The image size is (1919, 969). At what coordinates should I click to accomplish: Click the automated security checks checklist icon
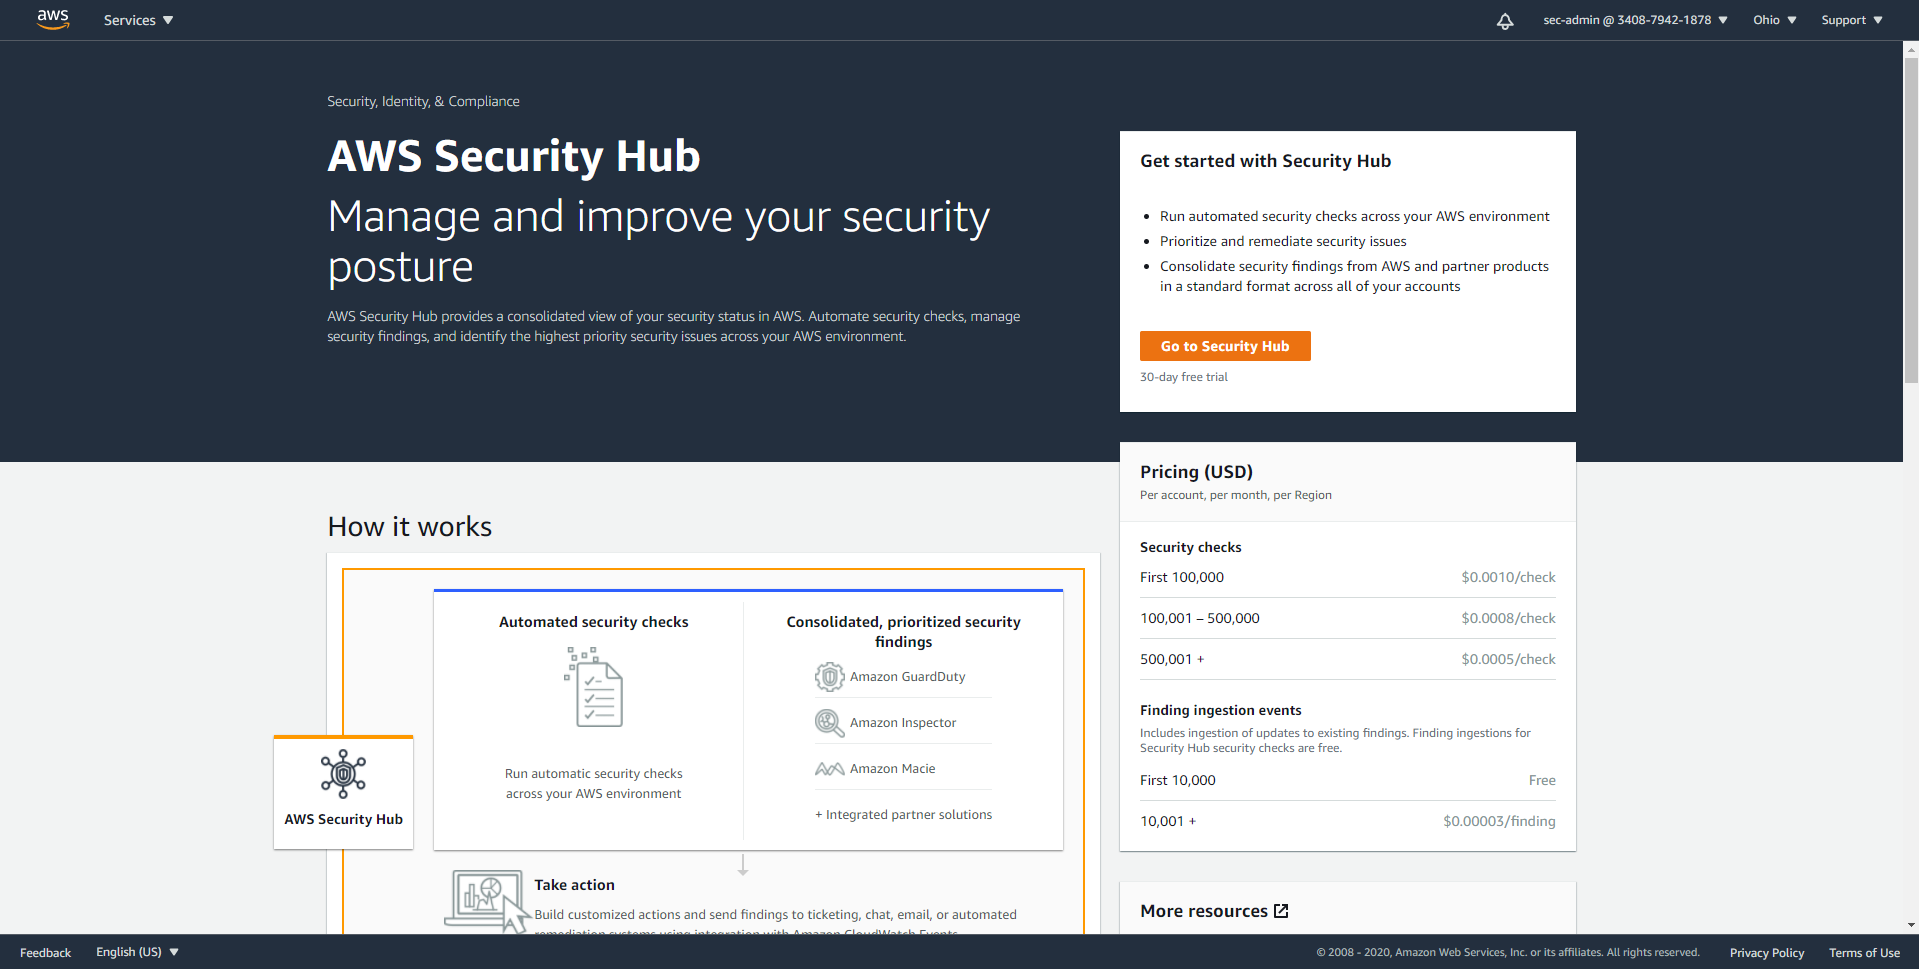pyautogui.click(x=594, y=687)
